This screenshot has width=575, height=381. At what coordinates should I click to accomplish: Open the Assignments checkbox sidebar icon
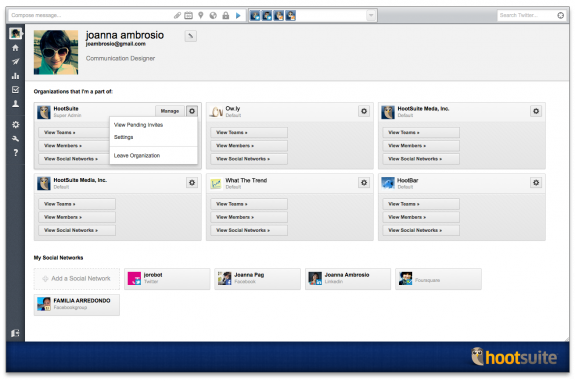pos(15,89)
